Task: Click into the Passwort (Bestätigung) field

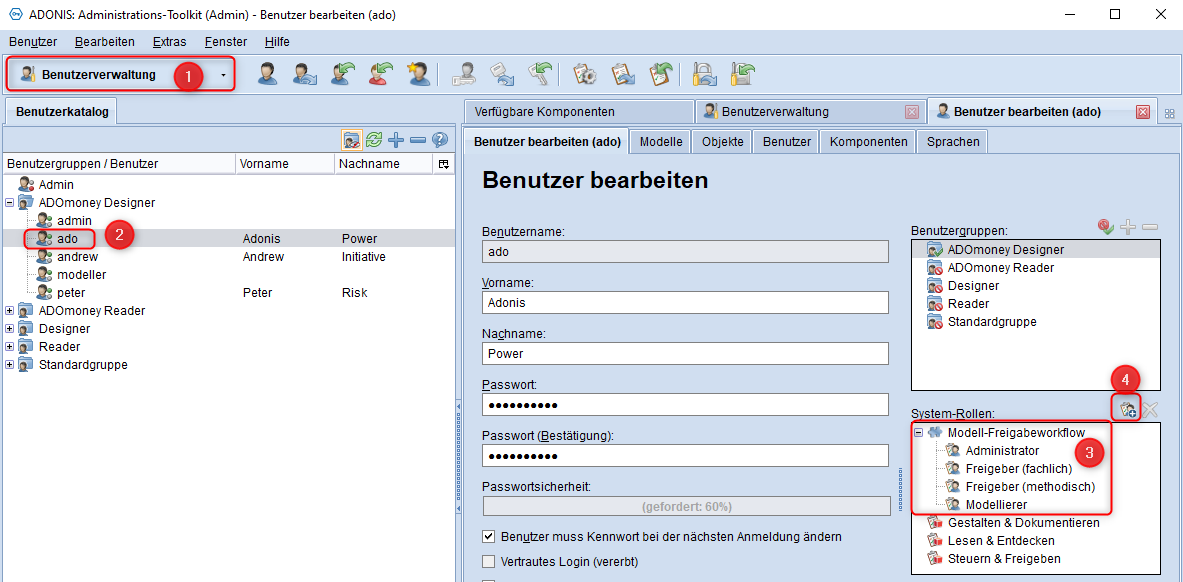Action: click(686, 456)
